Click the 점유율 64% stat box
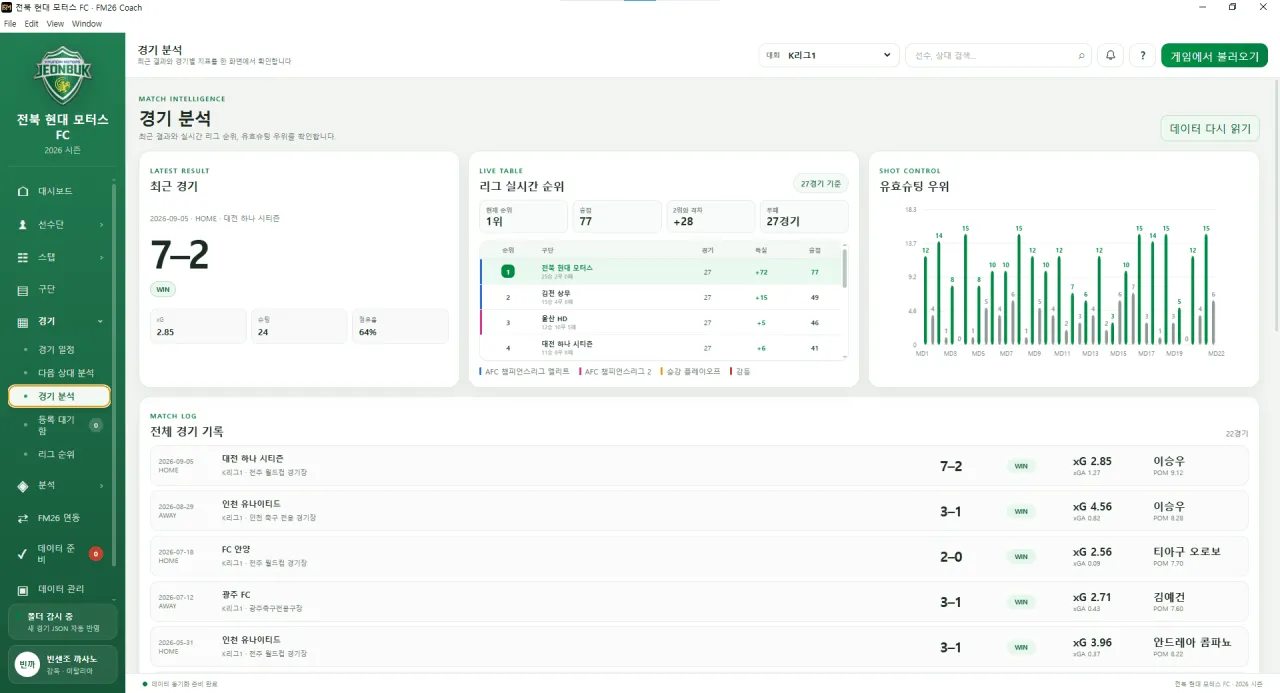This screenshot has width=1280, height=693. (x=400, y=326)
